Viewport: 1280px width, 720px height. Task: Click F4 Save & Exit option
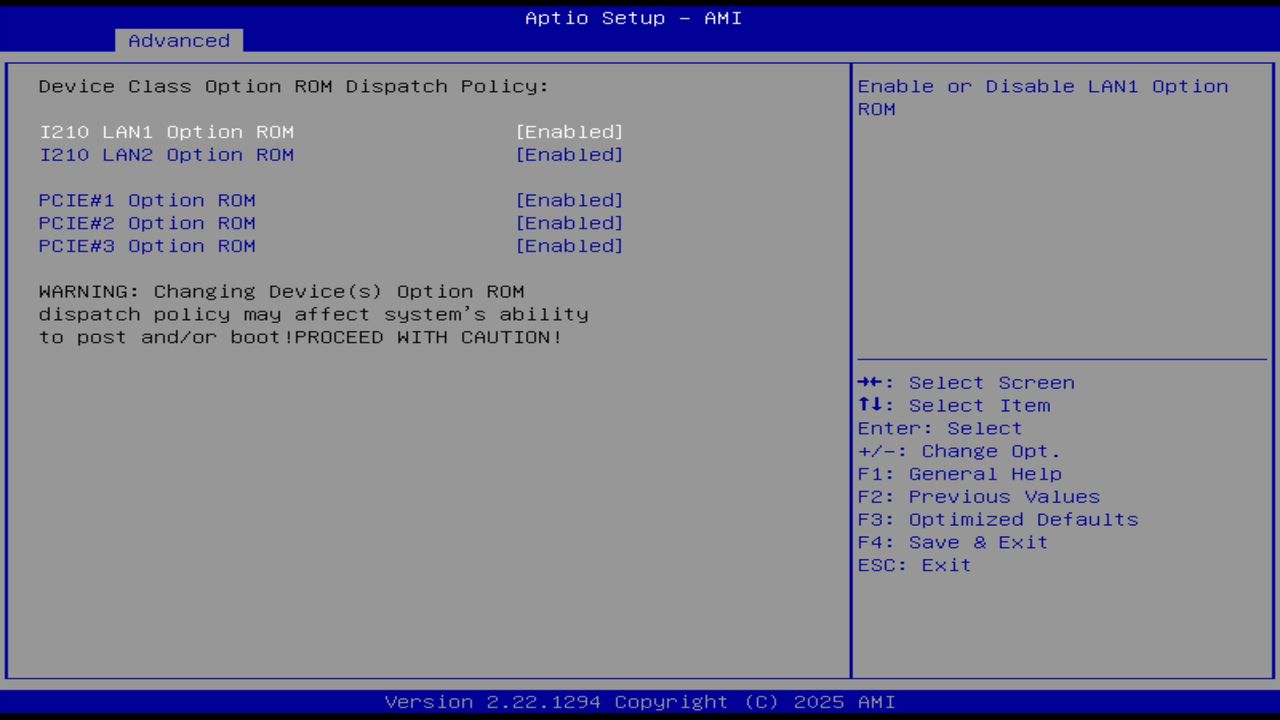click(x=951, y=542)
